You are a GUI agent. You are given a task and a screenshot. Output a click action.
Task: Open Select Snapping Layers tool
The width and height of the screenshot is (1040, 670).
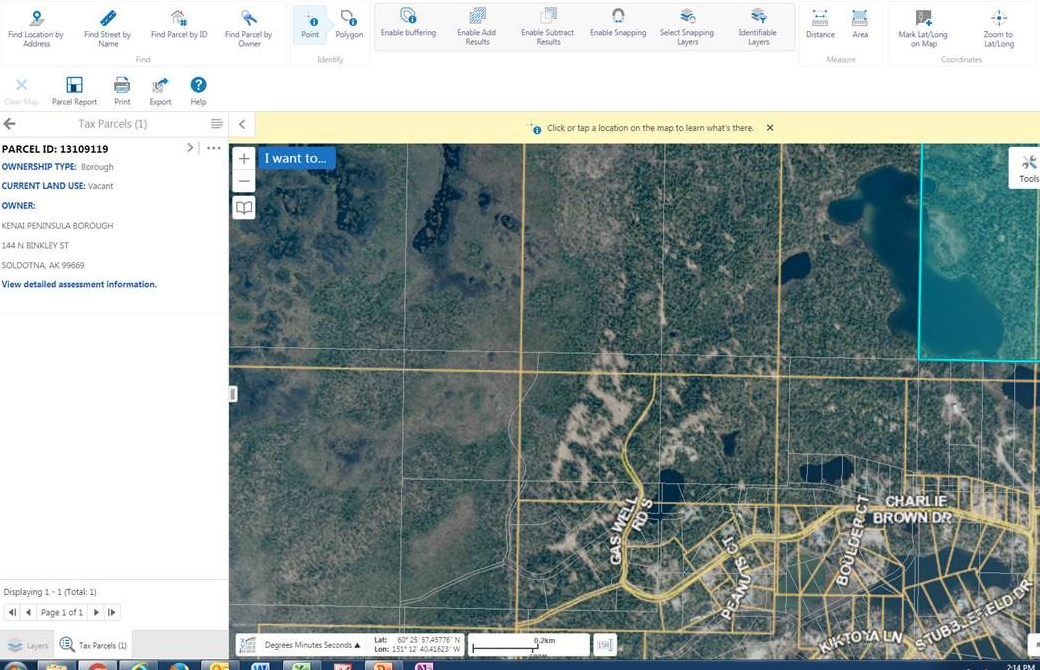click(687, 27)
